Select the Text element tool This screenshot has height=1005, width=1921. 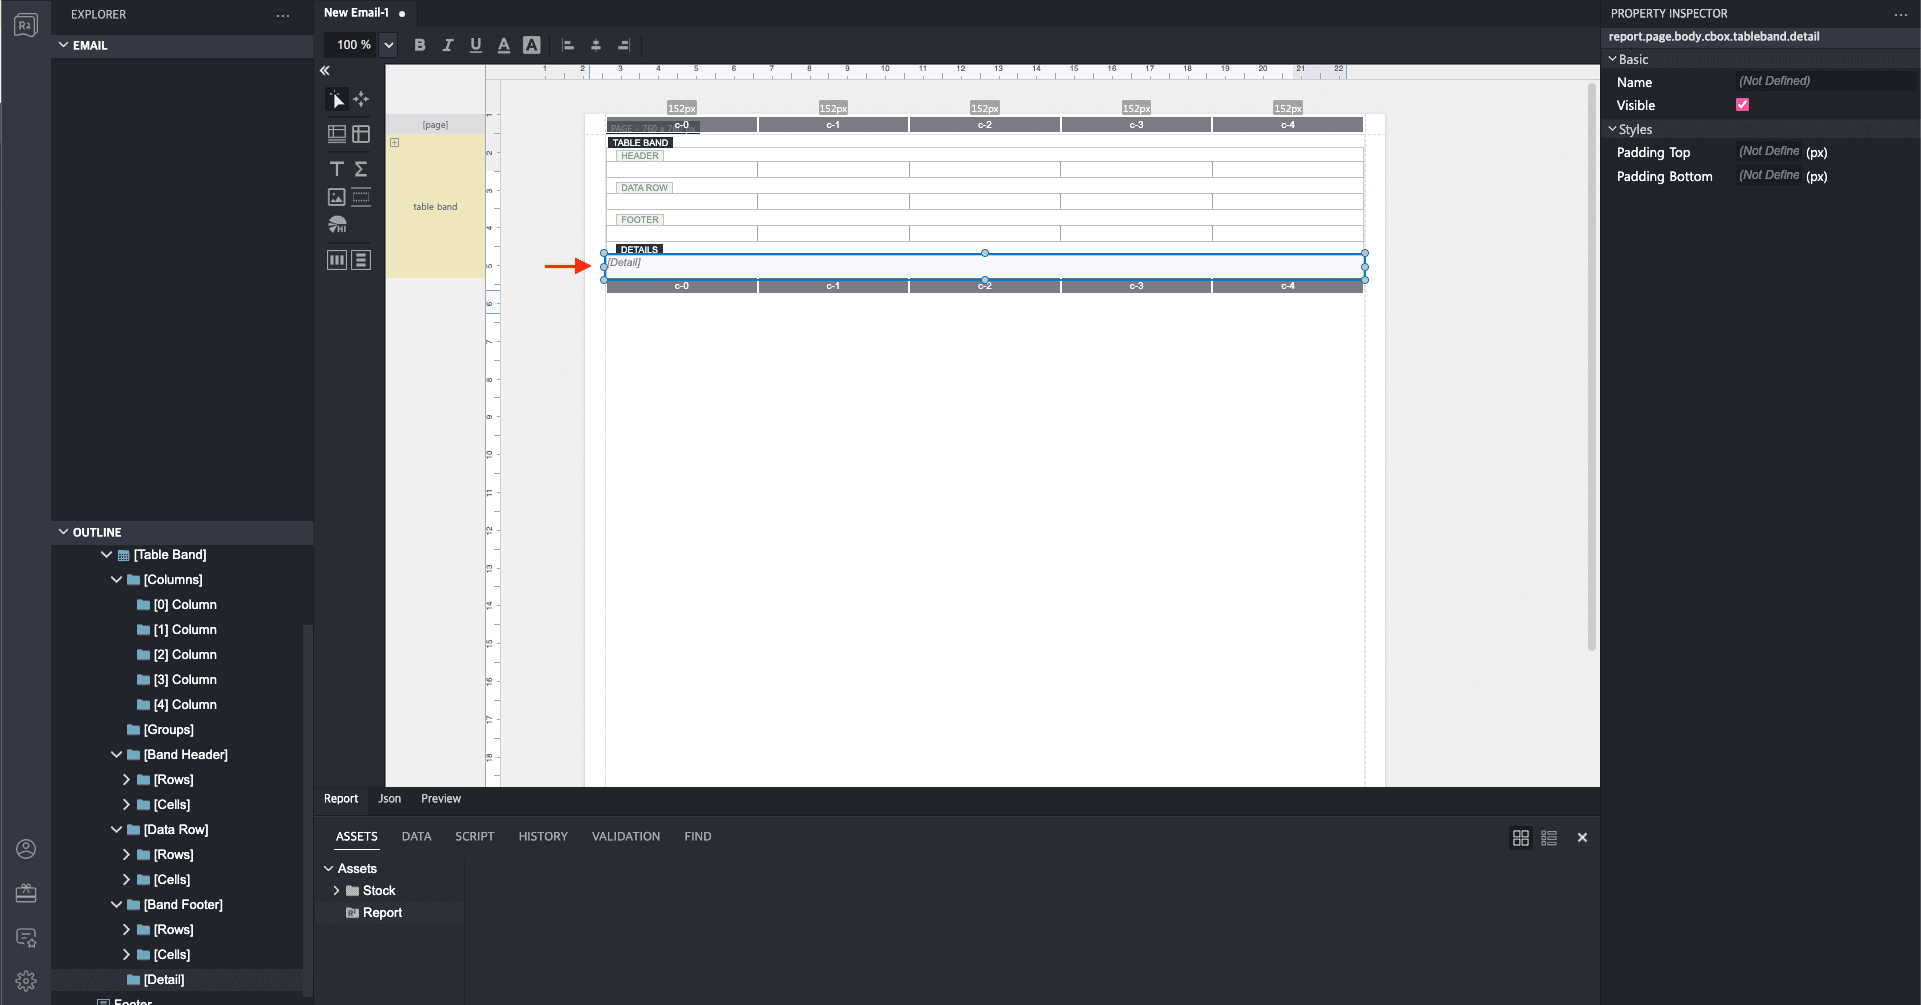(337, 169)
